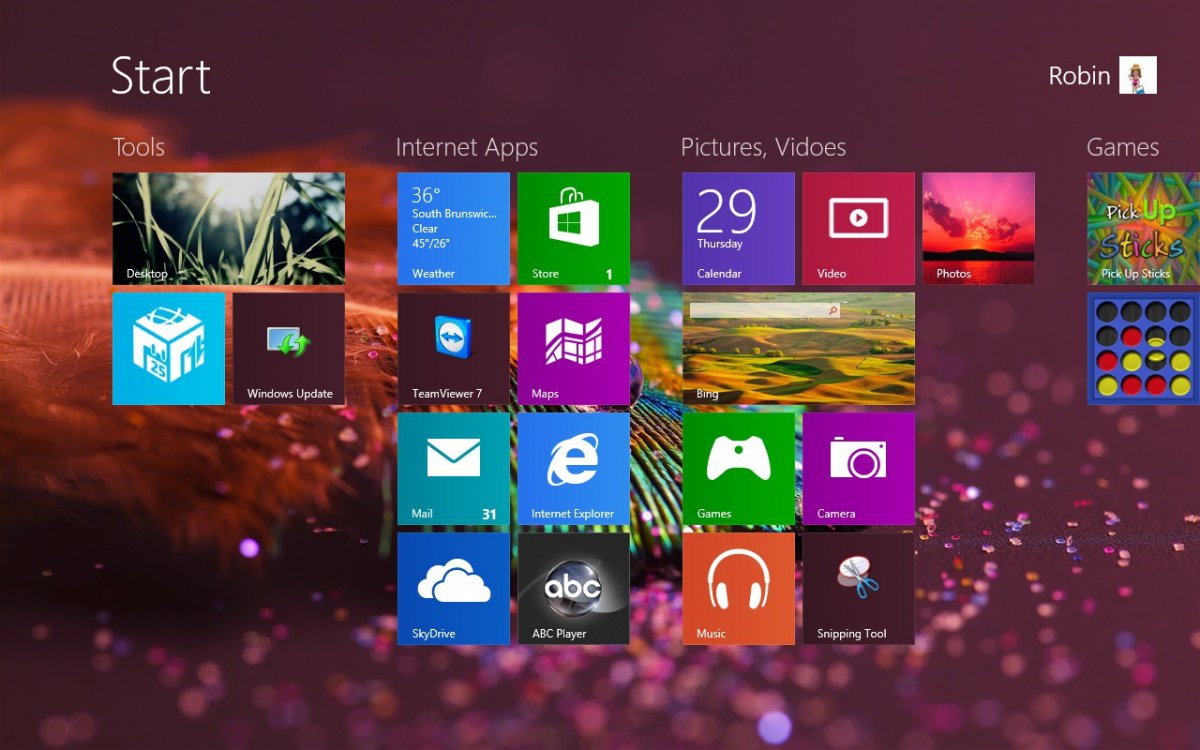1200x750 pixels.
Task: Open the Mail tile
Action: 453,468
